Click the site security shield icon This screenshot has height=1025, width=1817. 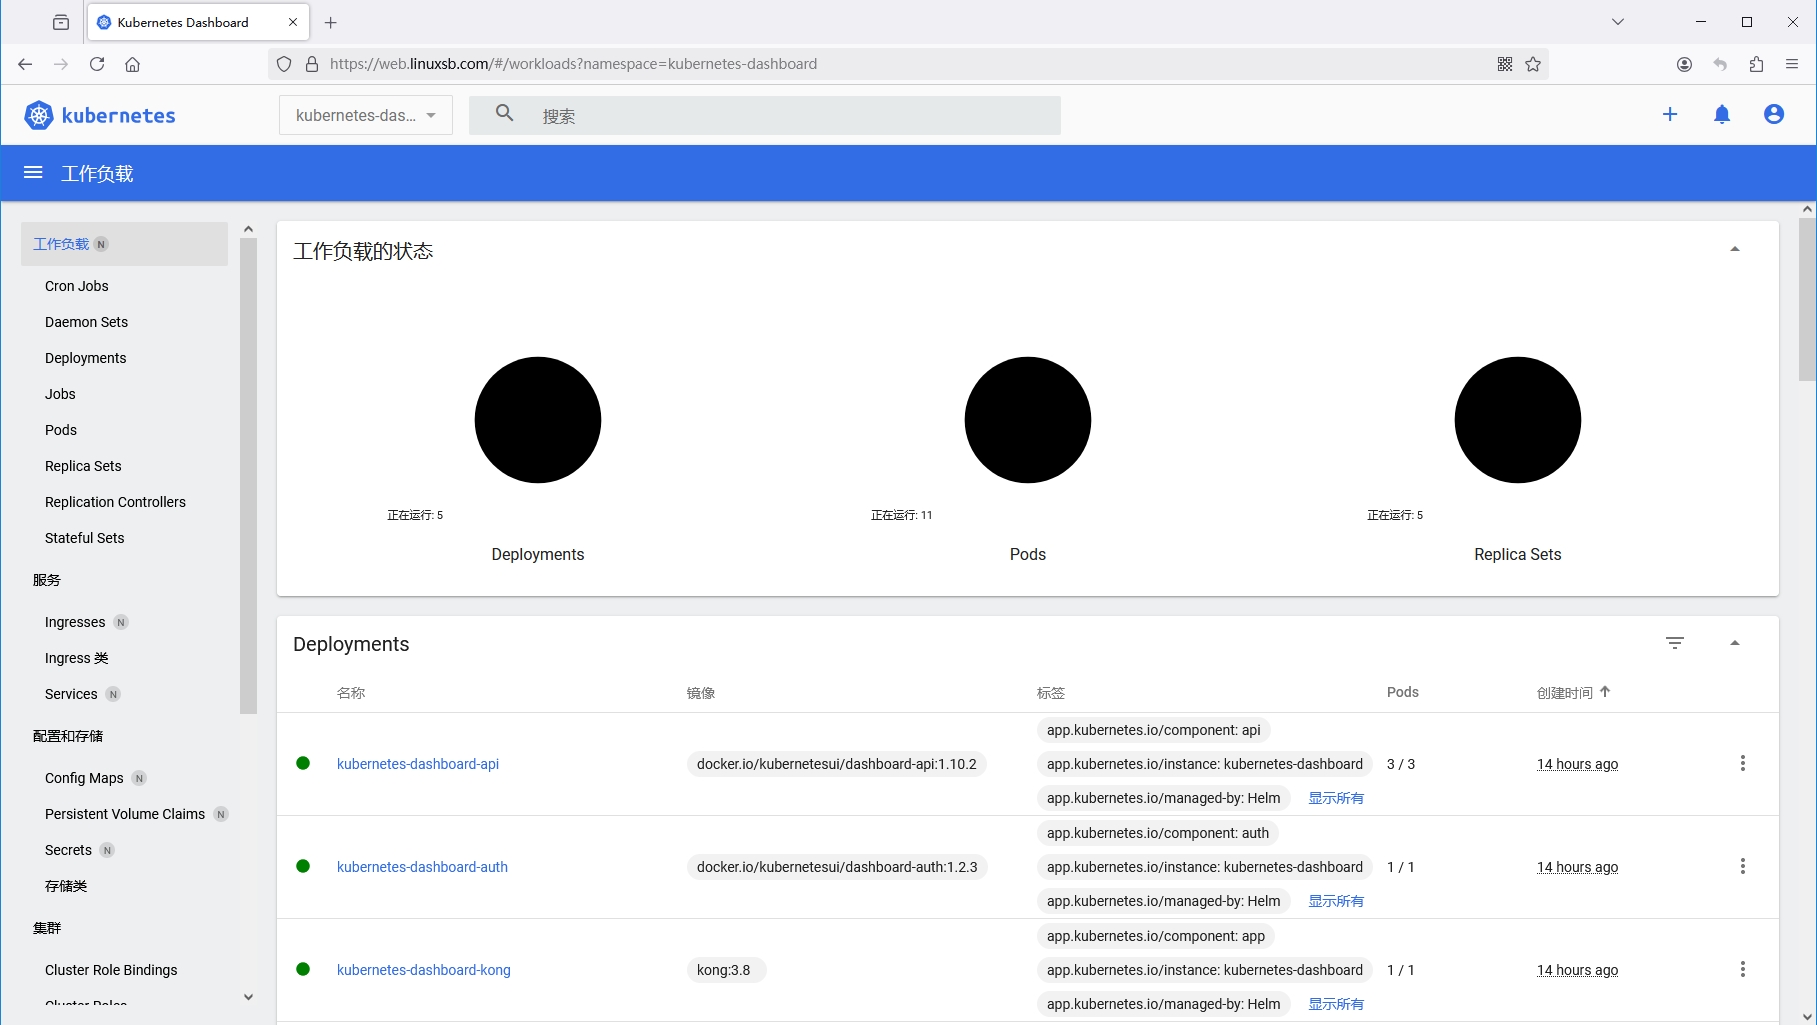click(284, 64)
